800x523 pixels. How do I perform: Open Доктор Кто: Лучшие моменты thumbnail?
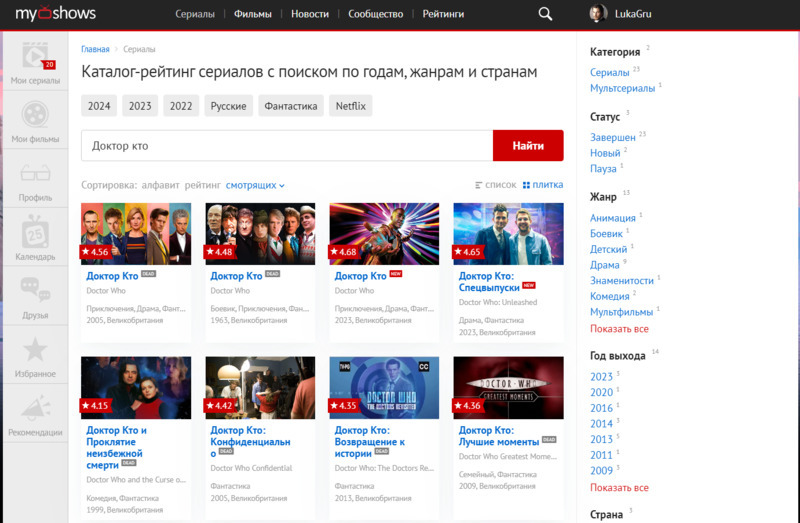click(509, 388)
